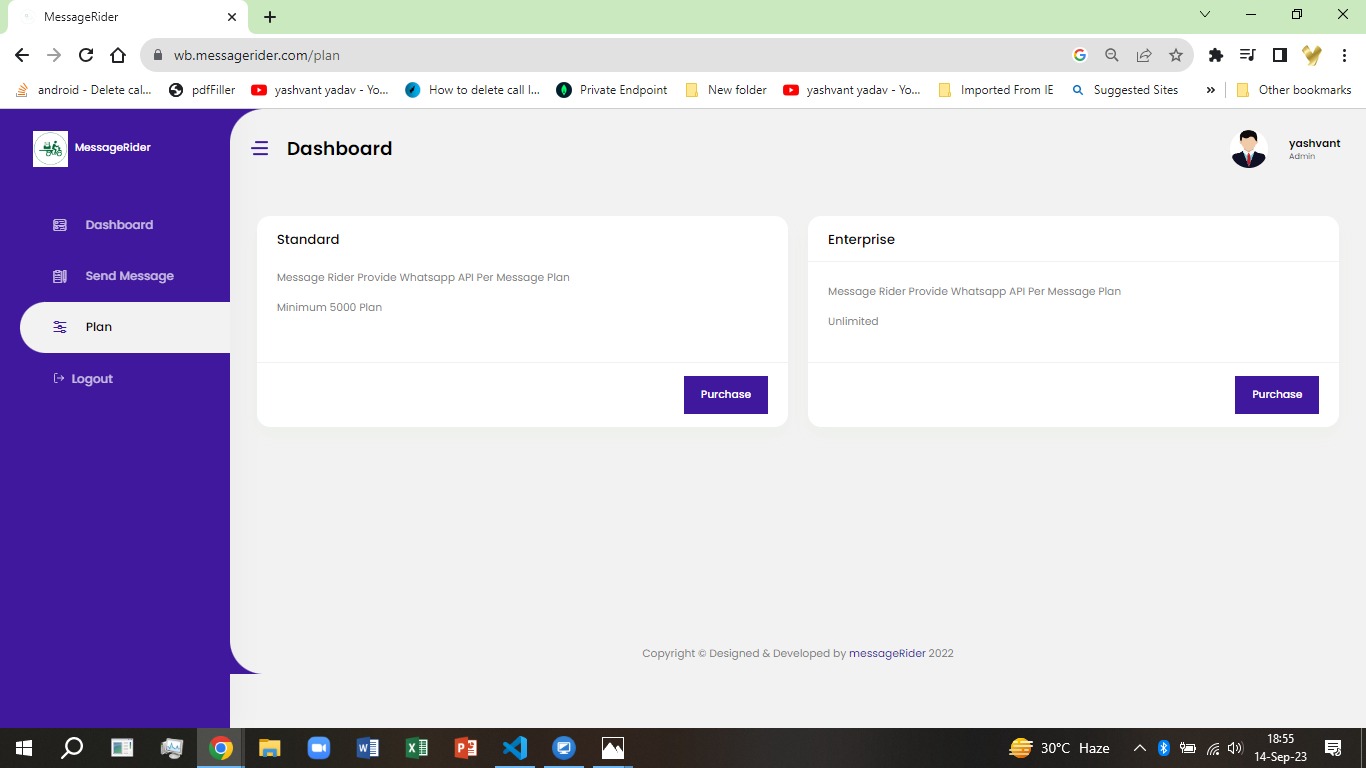Open the pdfFiller bookmark
The image size is (1366, 768).
point(202,90)
